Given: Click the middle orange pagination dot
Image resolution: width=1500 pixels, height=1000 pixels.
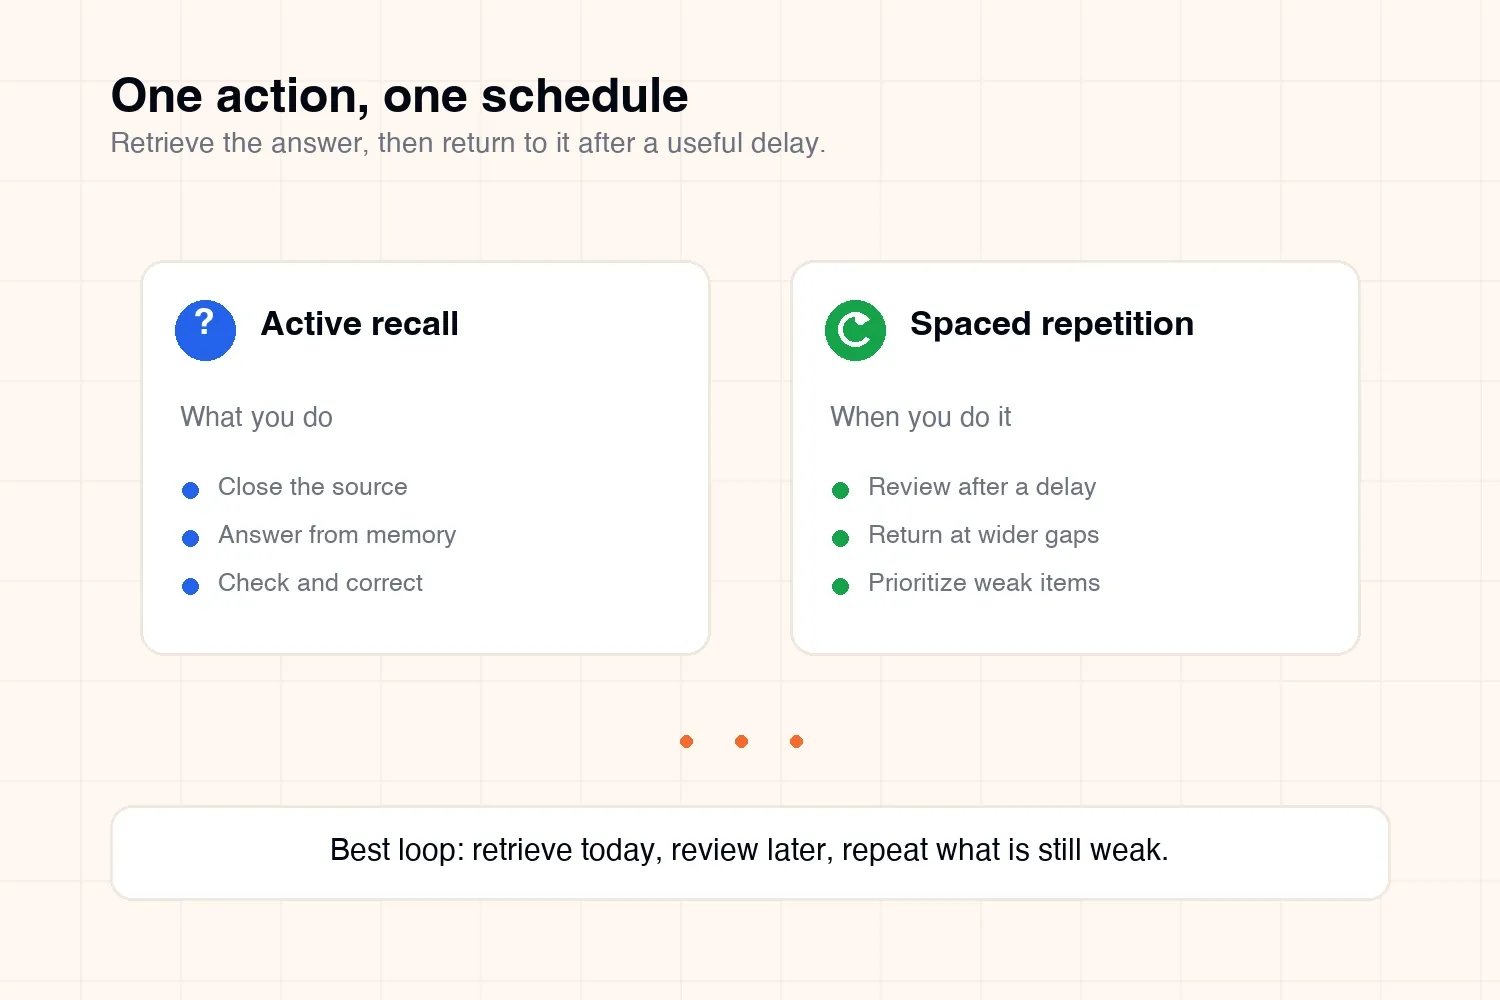Looking at the screenshot, I should coord(741,741).
